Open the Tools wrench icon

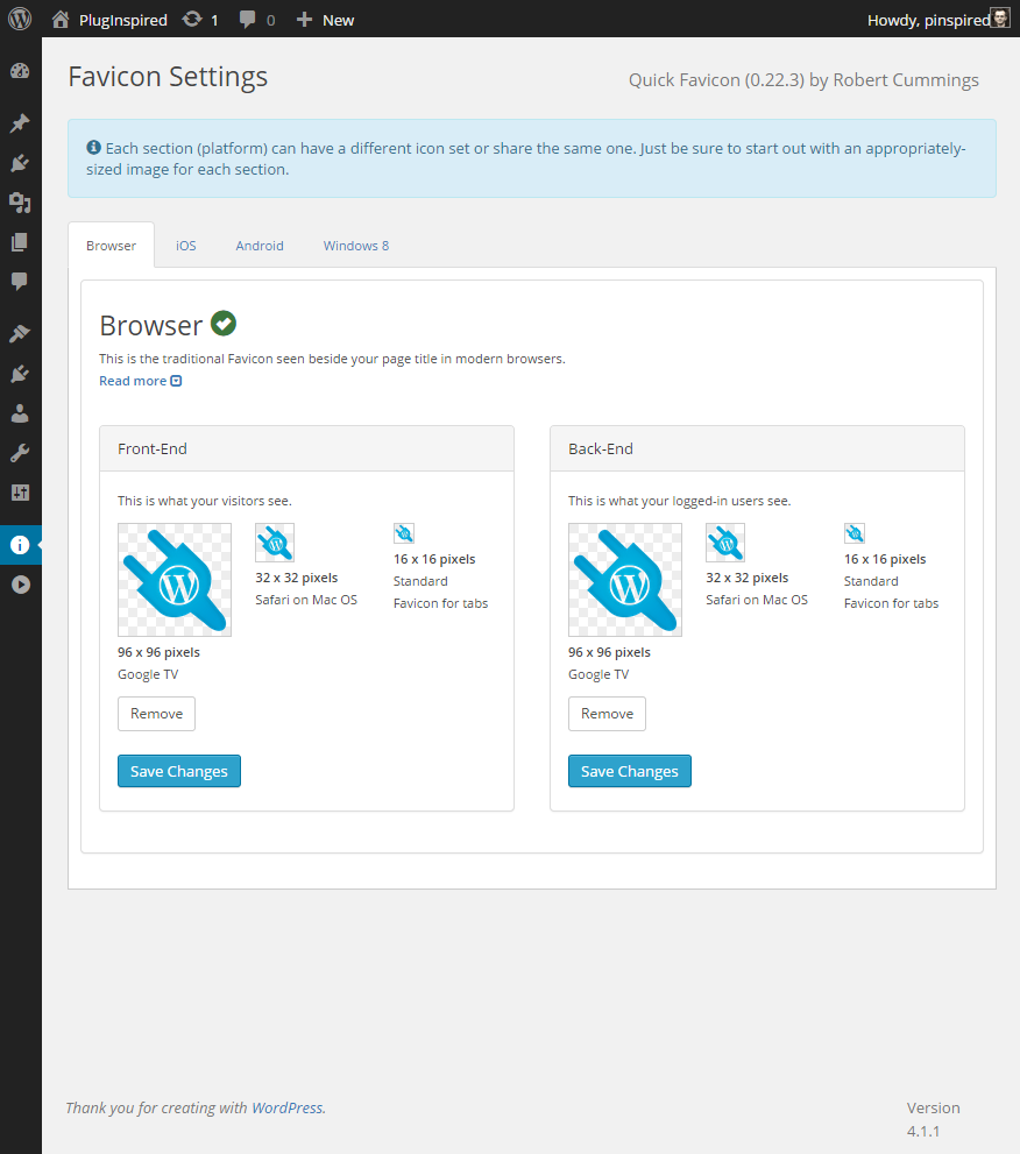(x=20, y=452)
